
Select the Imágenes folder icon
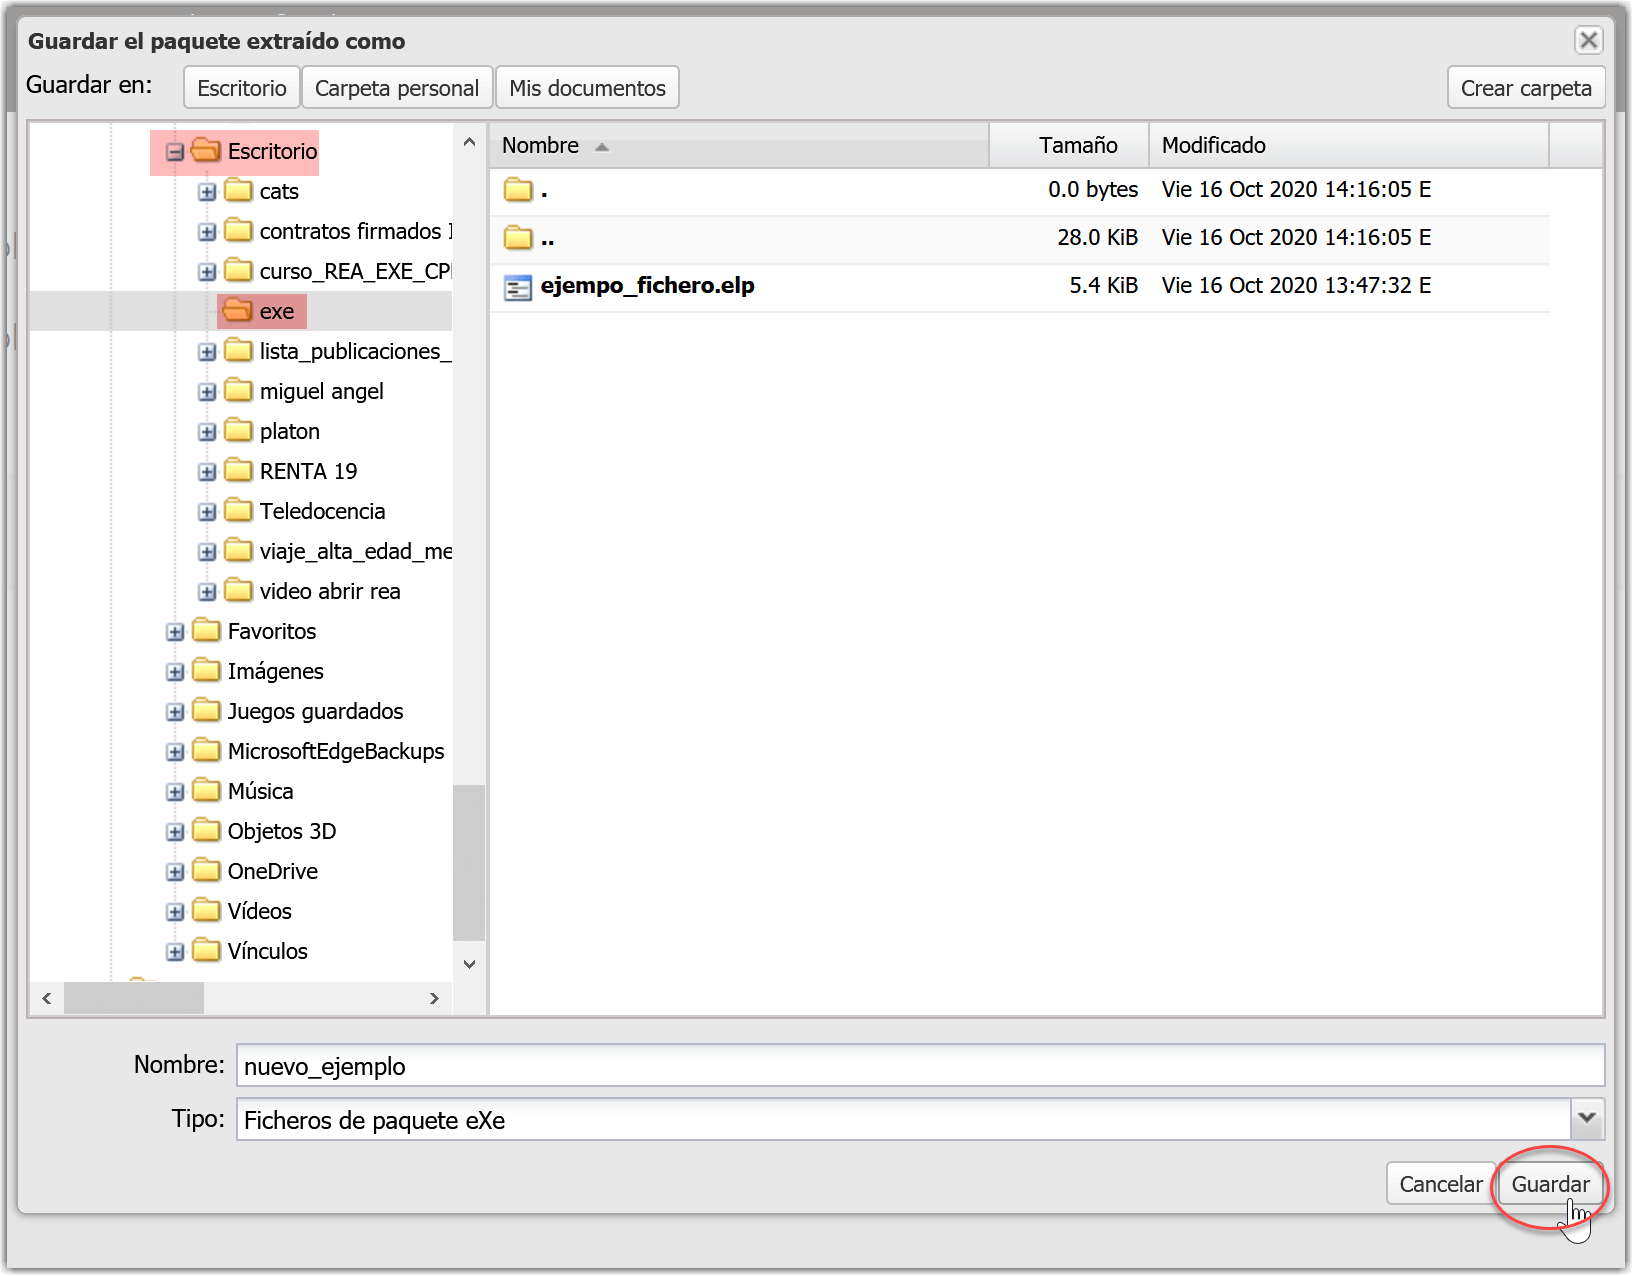[x=206, y=671]
